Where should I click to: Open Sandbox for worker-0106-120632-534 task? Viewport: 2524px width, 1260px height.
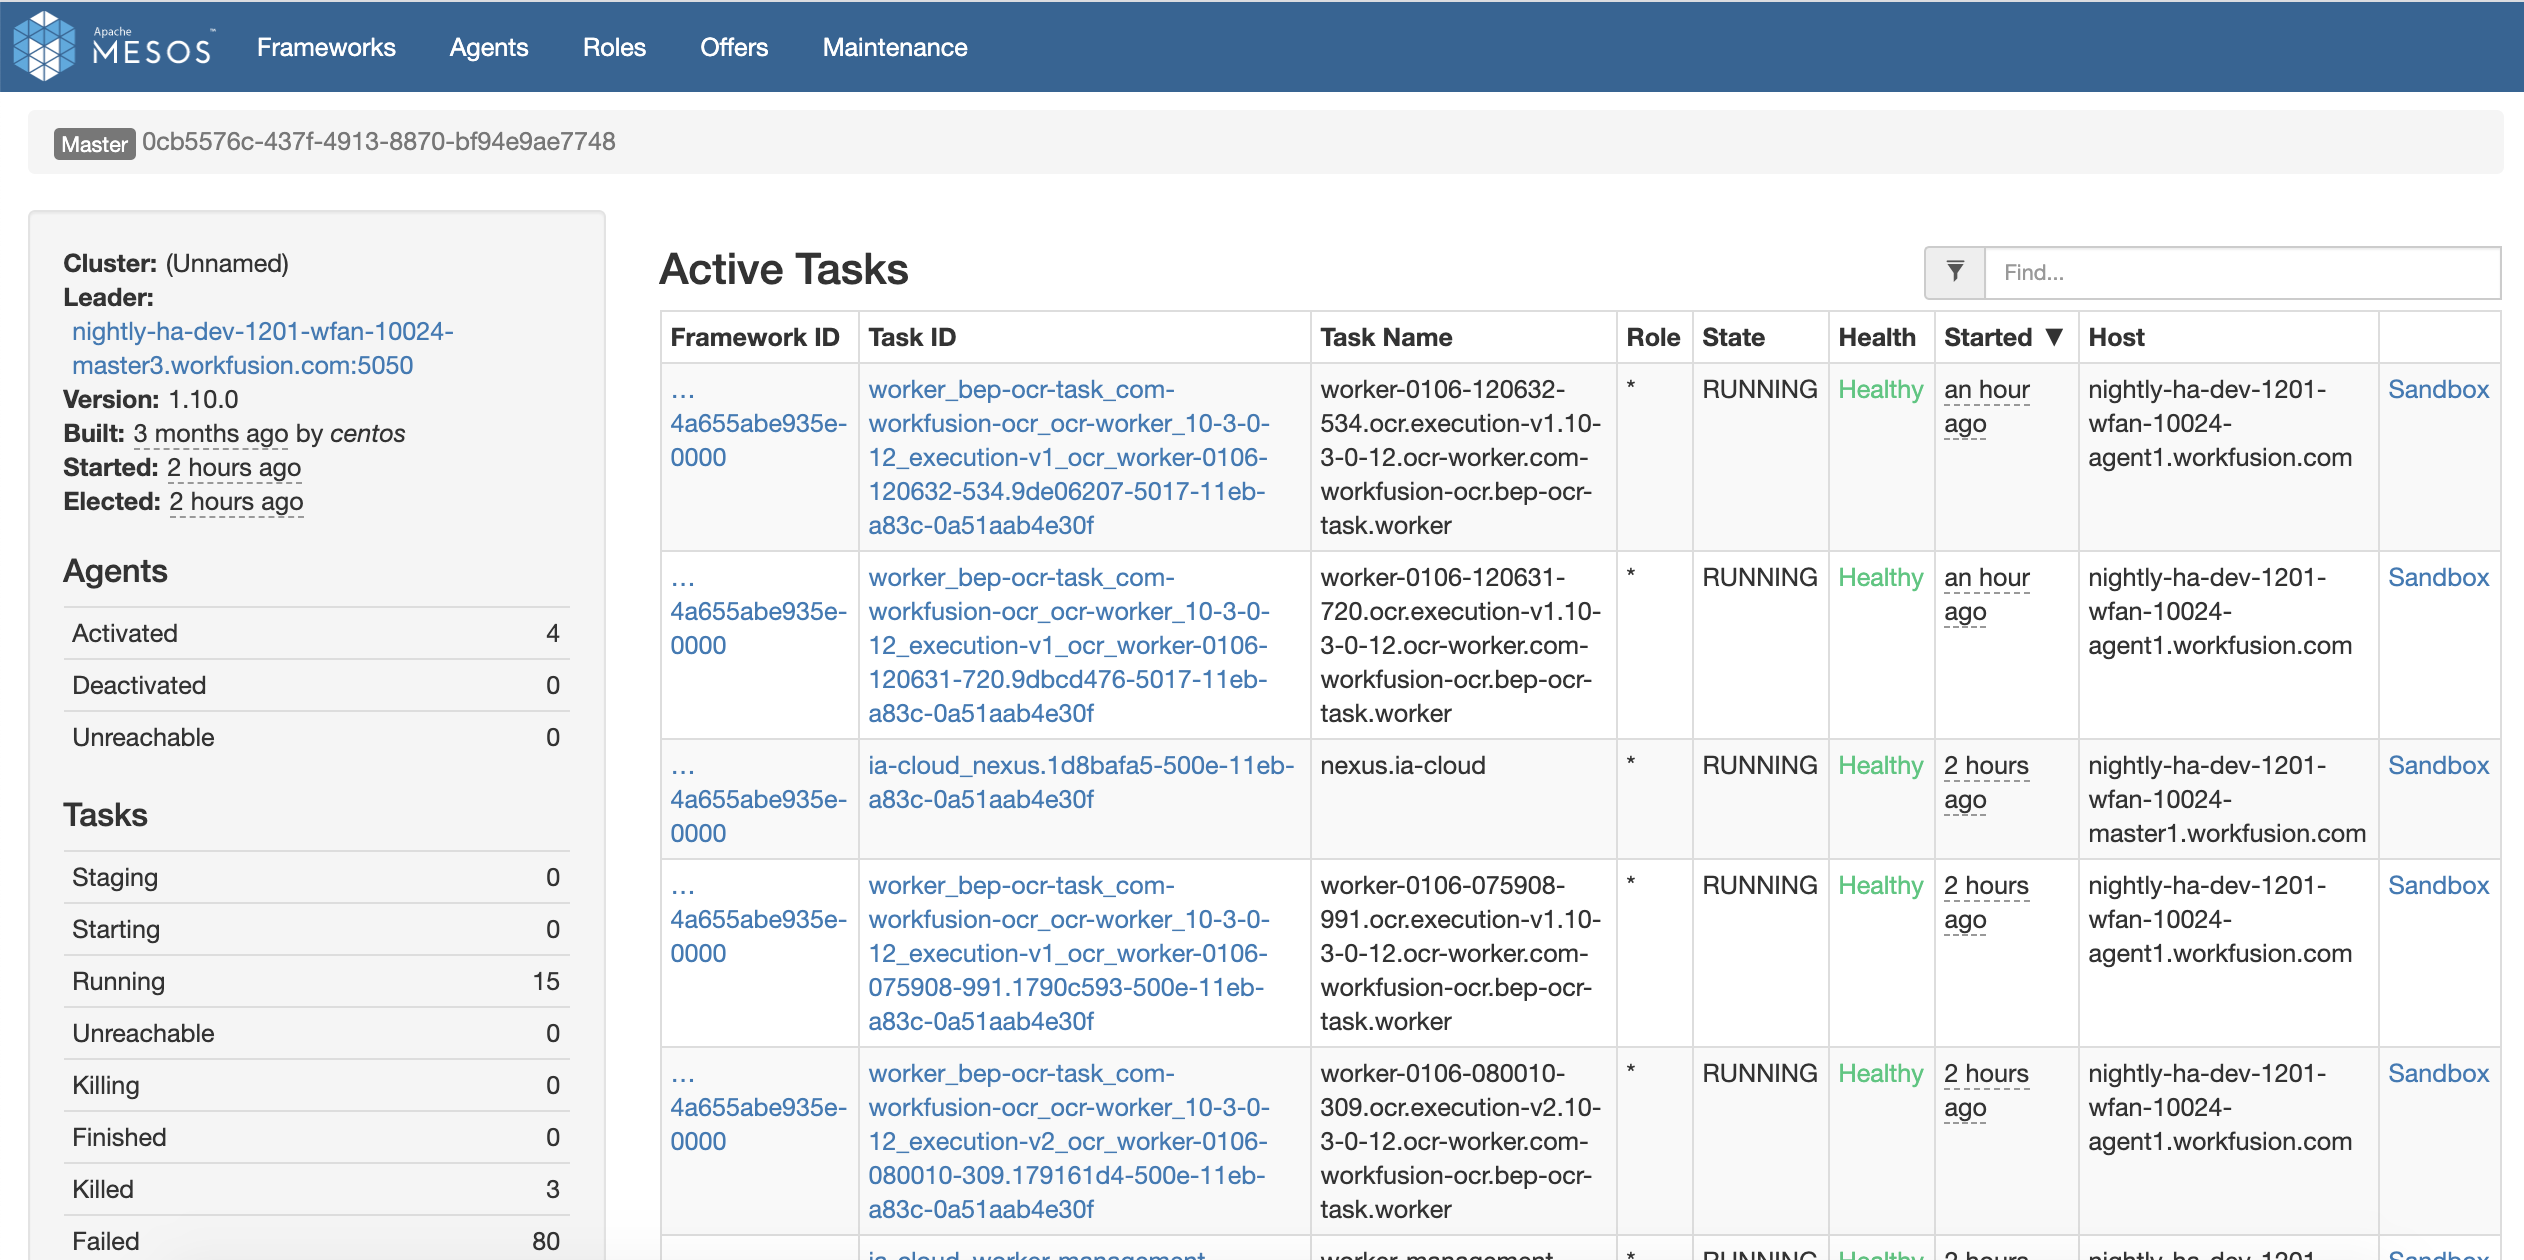click(2438, 389)
